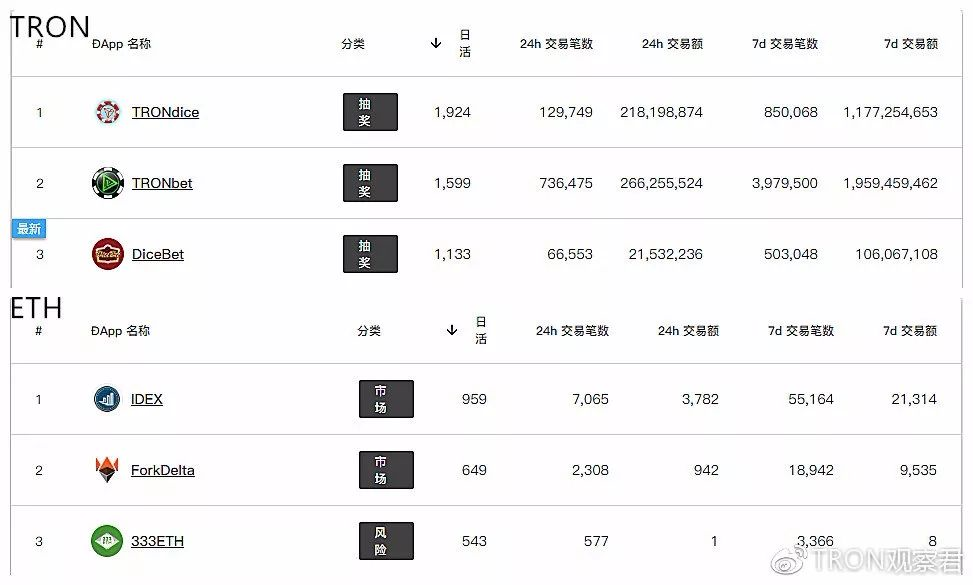This screenshot has width=973, height=585.
Task: Click the 风险 category tag for 333ETH
Action: pos(386,541)
